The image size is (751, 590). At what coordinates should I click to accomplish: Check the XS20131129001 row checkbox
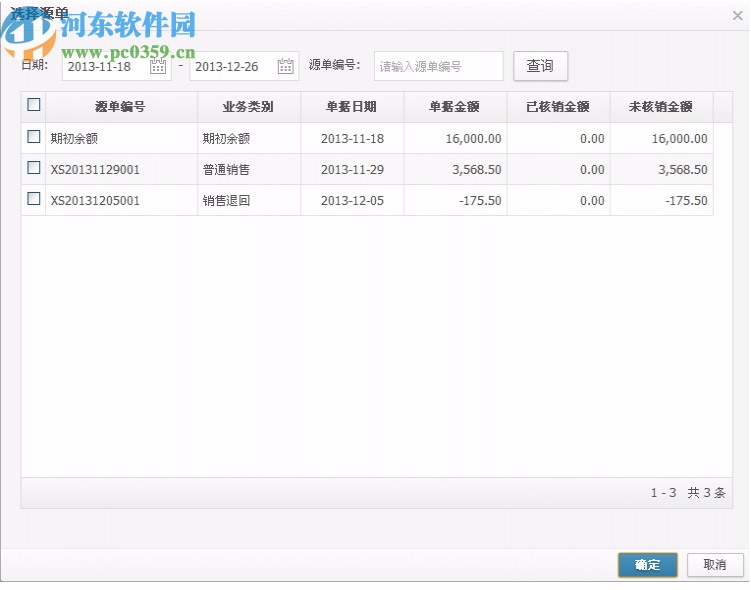point(34,168)
